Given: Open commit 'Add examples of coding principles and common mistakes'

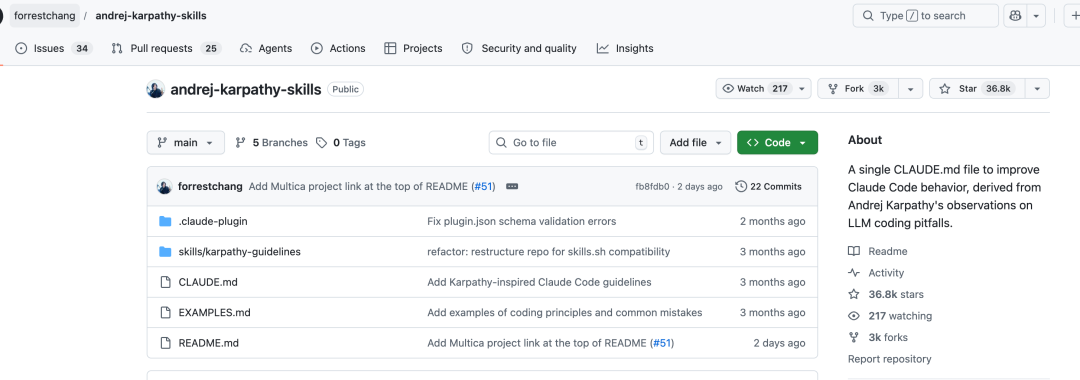Looking at the screenshot, I should (x=565, y=312).
